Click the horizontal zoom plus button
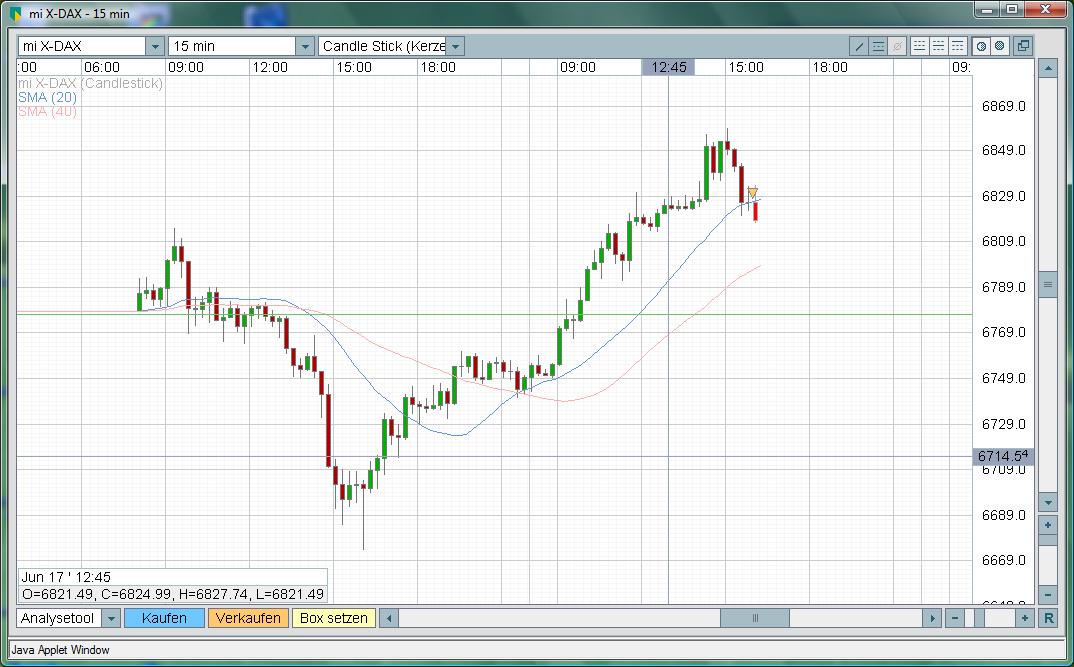The image size is (1074, 667). pyautogui.click(x=1025, y=618)
